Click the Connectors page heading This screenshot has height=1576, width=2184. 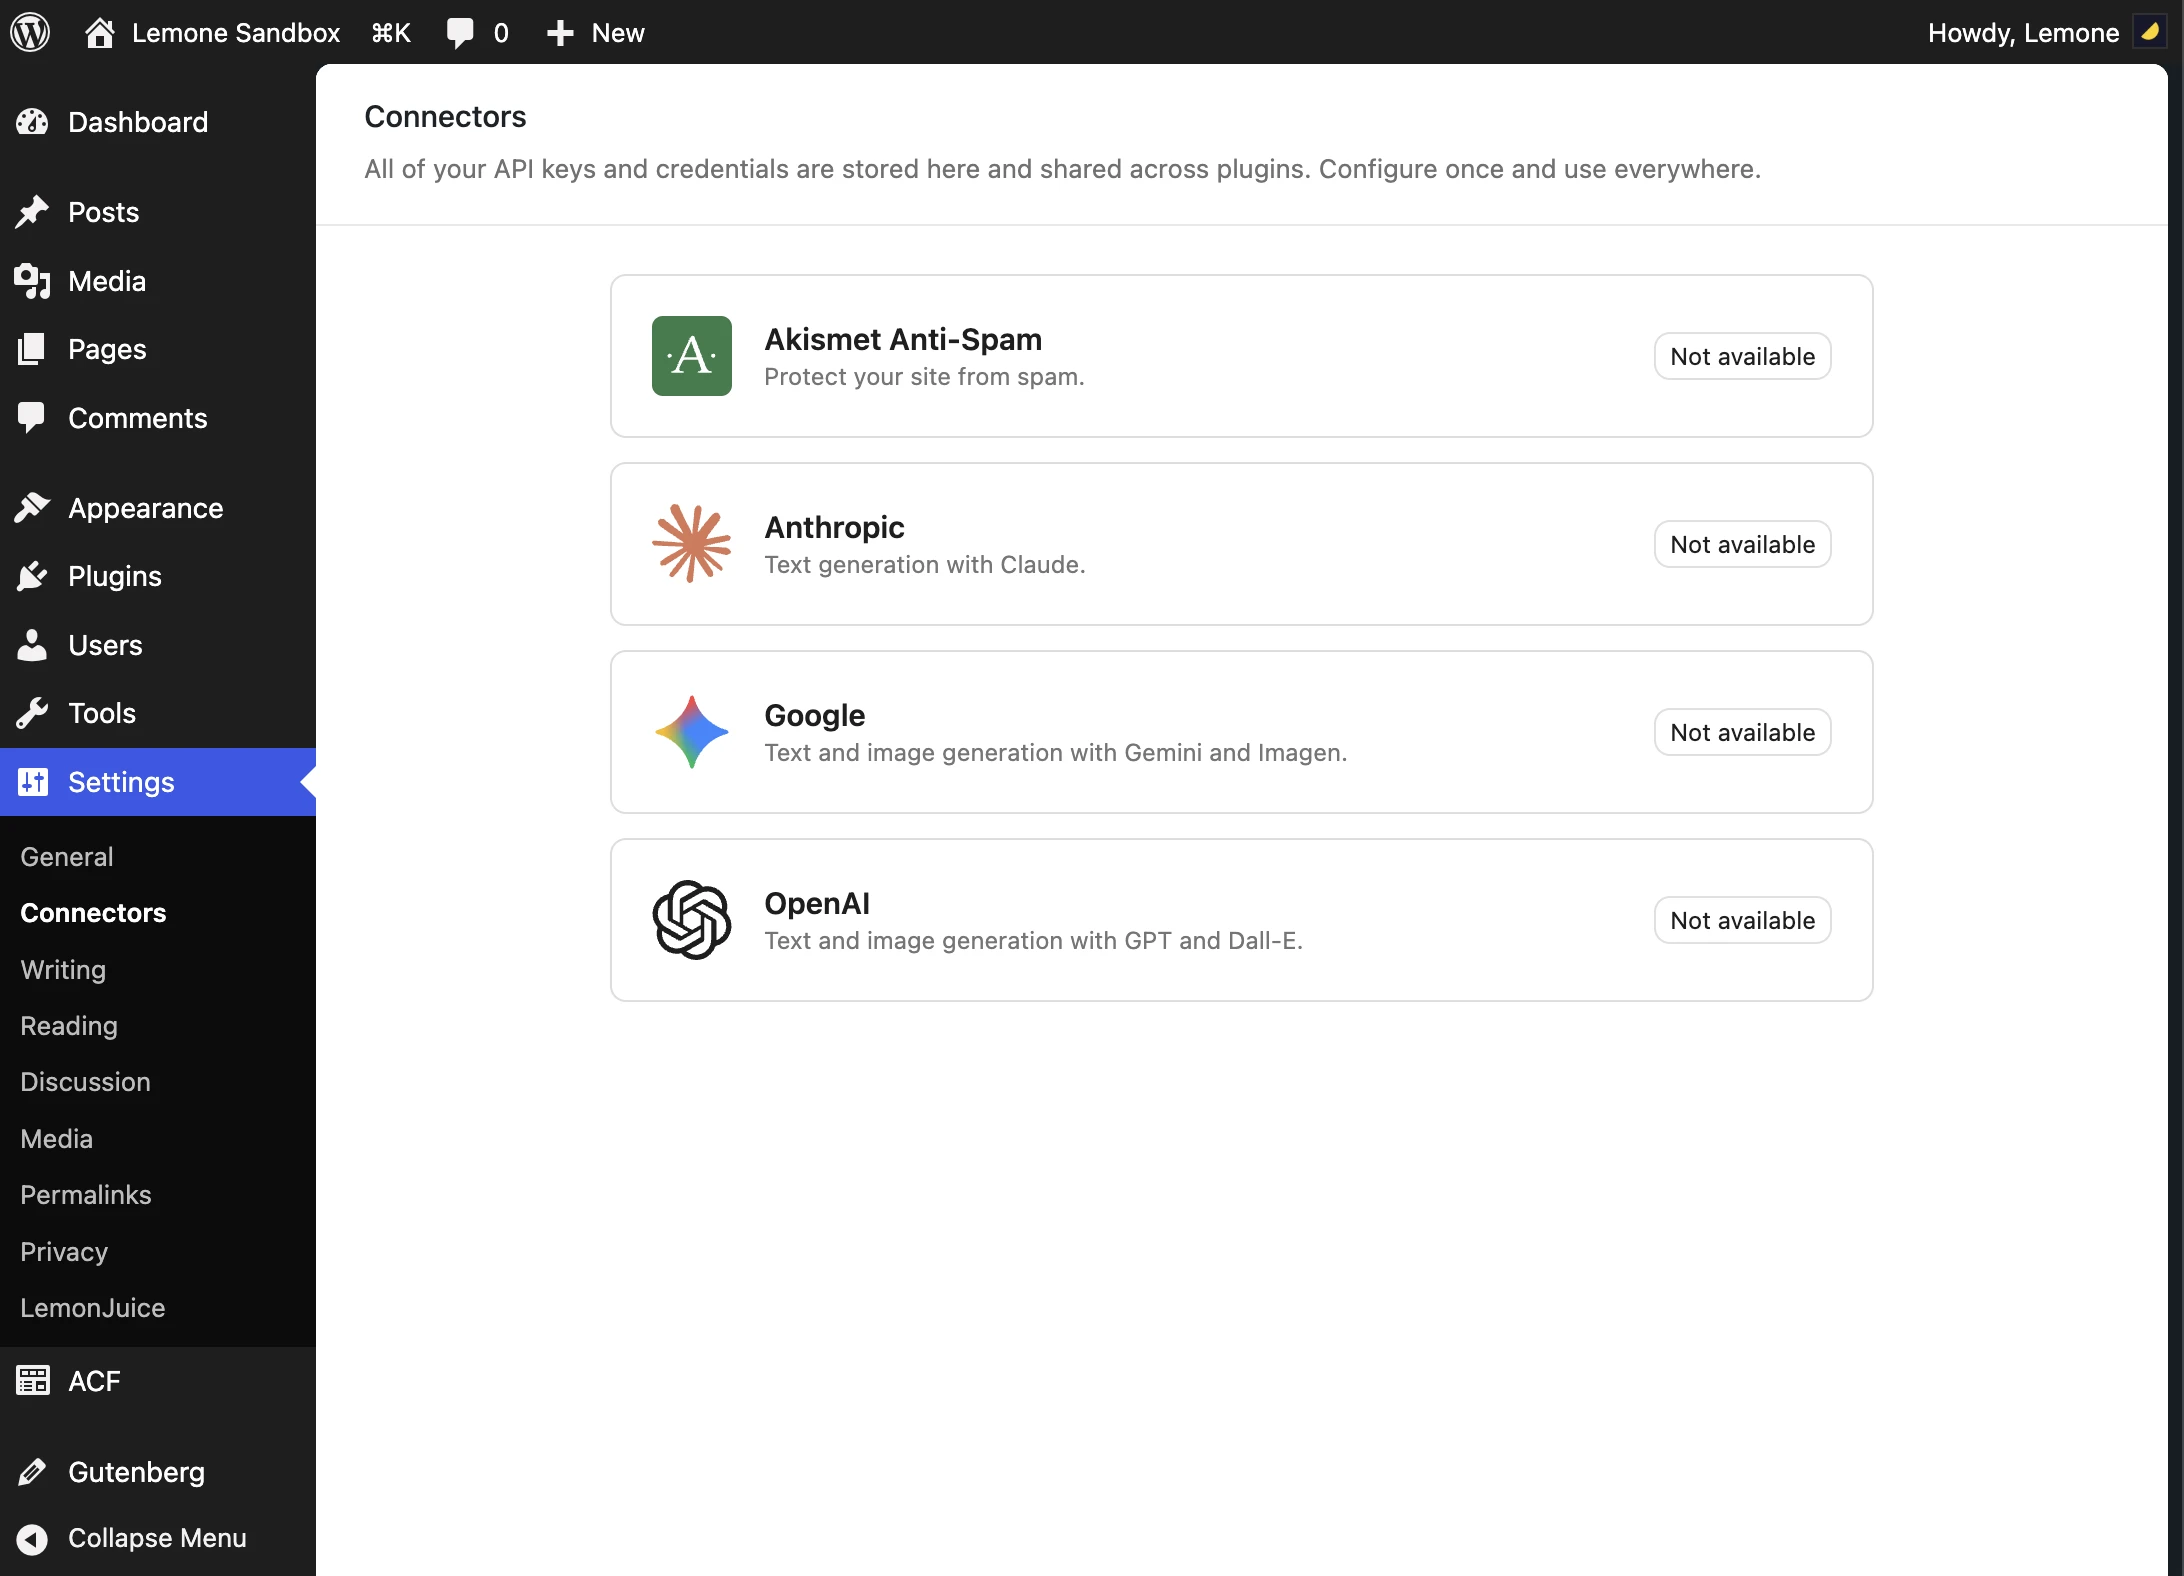[x=445, y=116]
